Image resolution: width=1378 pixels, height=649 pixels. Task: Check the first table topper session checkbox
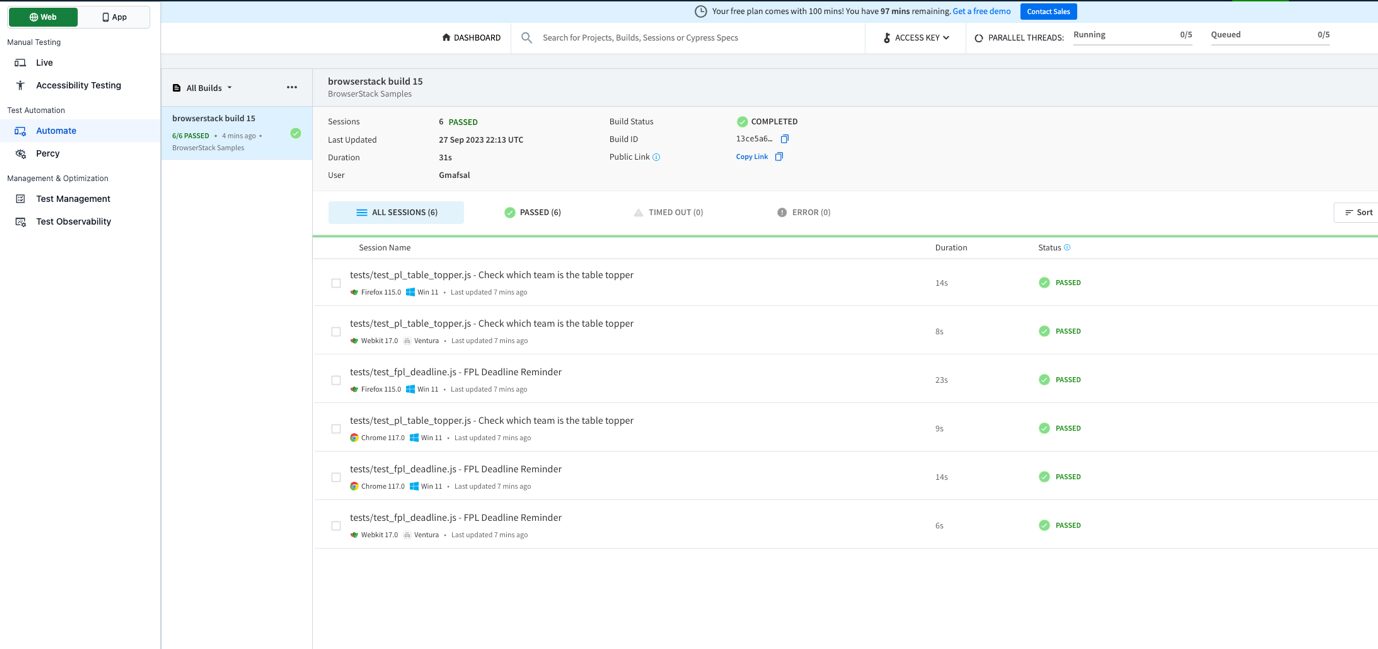[x=336, y=282]
